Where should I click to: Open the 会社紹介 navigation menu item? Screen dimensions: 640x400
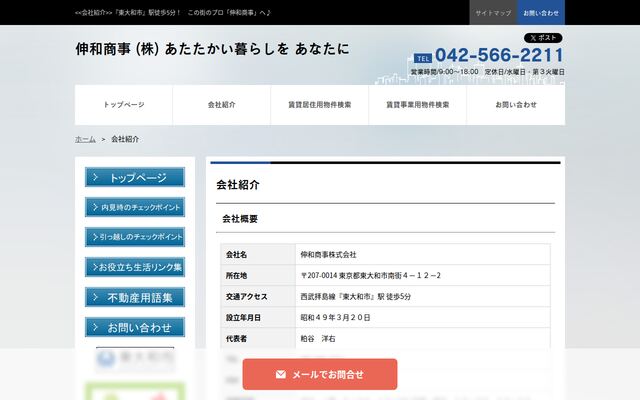pyautogui.click(x=222, y=105)
